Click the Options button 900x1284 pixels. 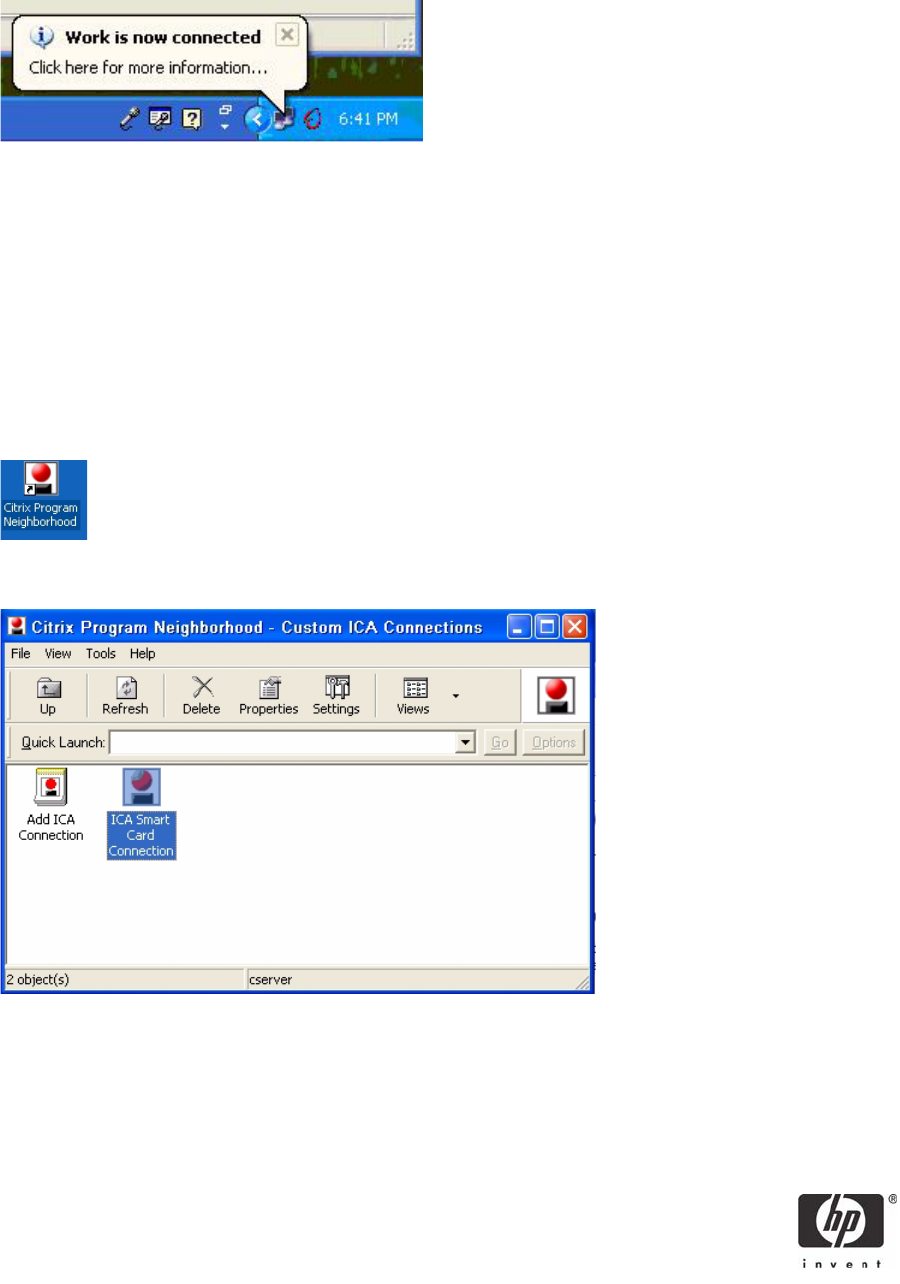[x=553, y=742]
